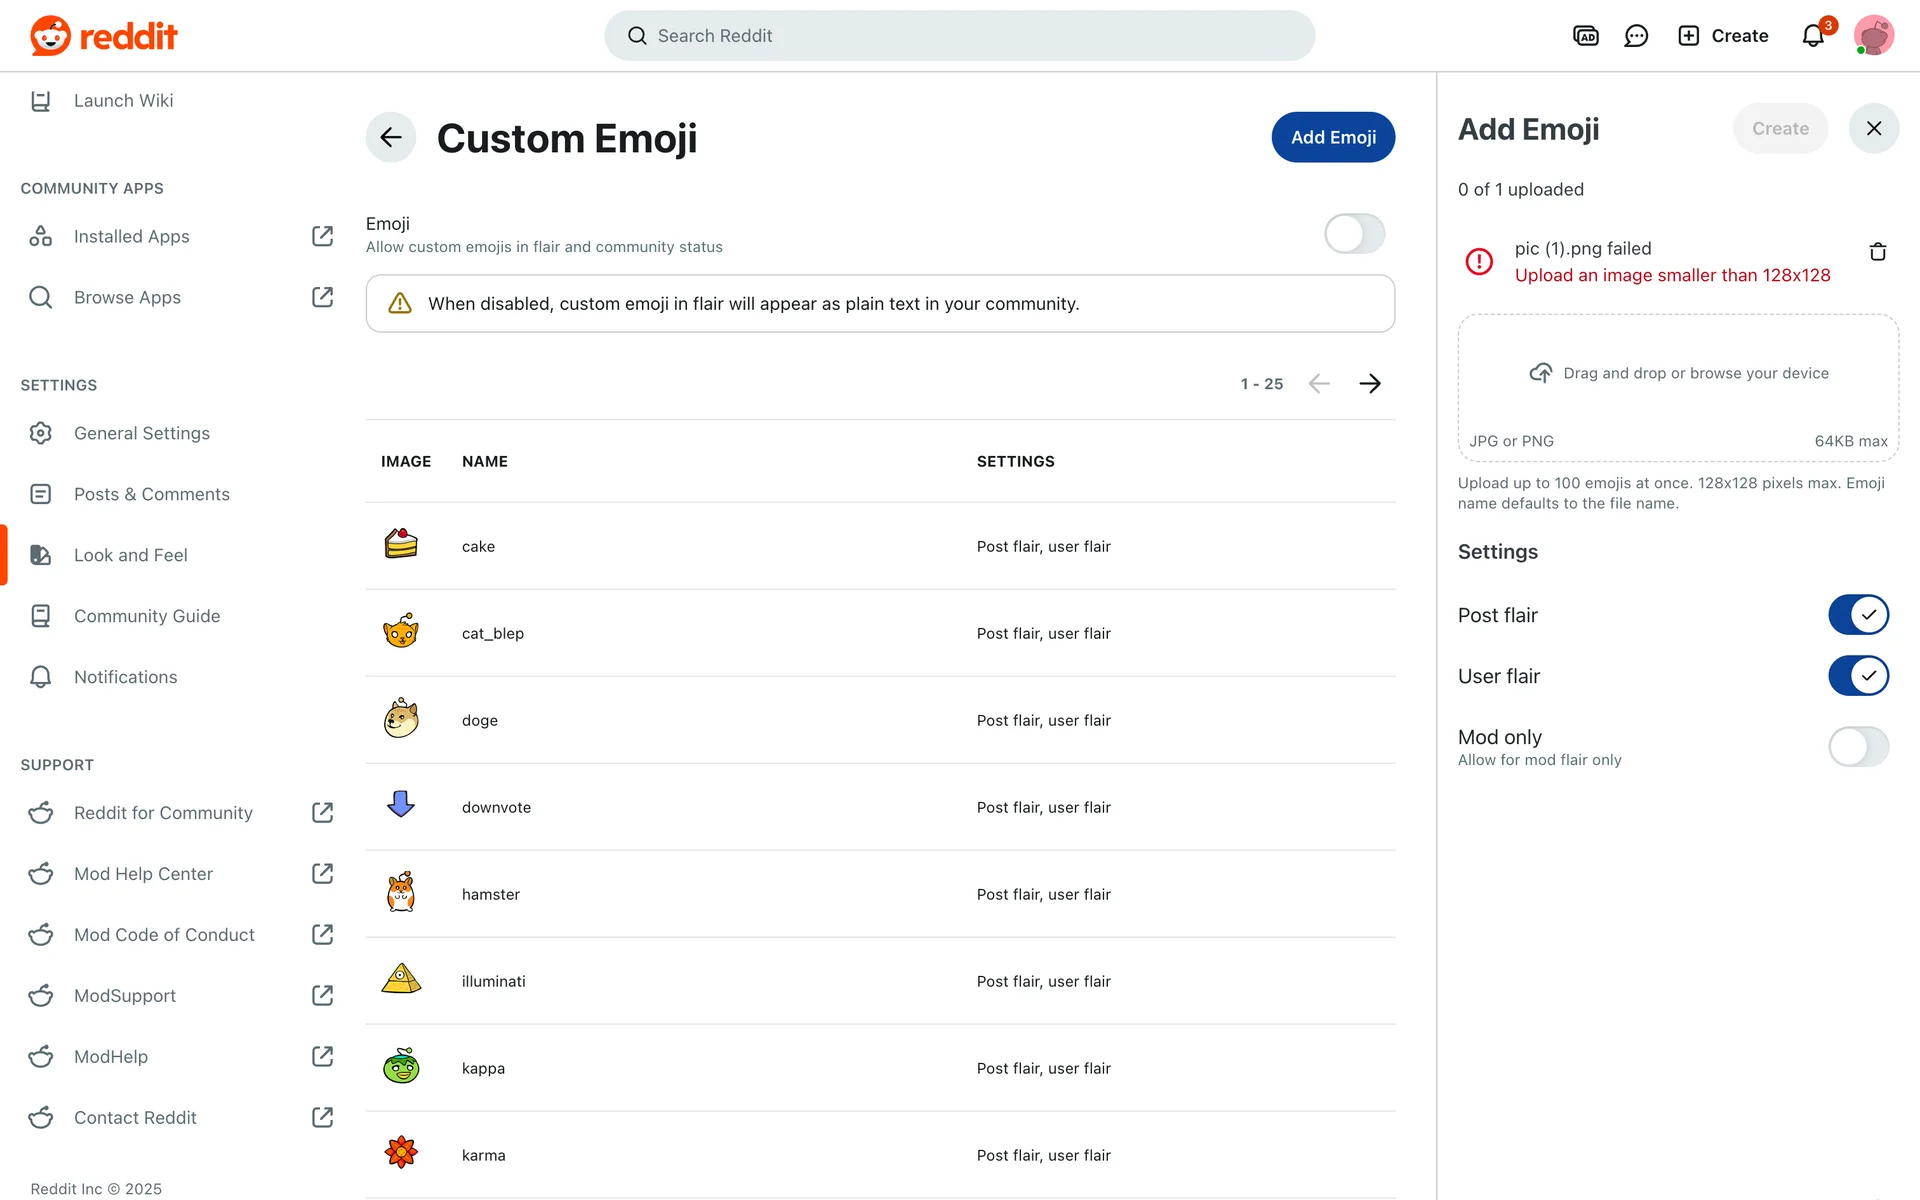Open the notifications bell icon
This screenshot has width=1920, height=1200.
pyautogui.click(x=1812, y=36)
